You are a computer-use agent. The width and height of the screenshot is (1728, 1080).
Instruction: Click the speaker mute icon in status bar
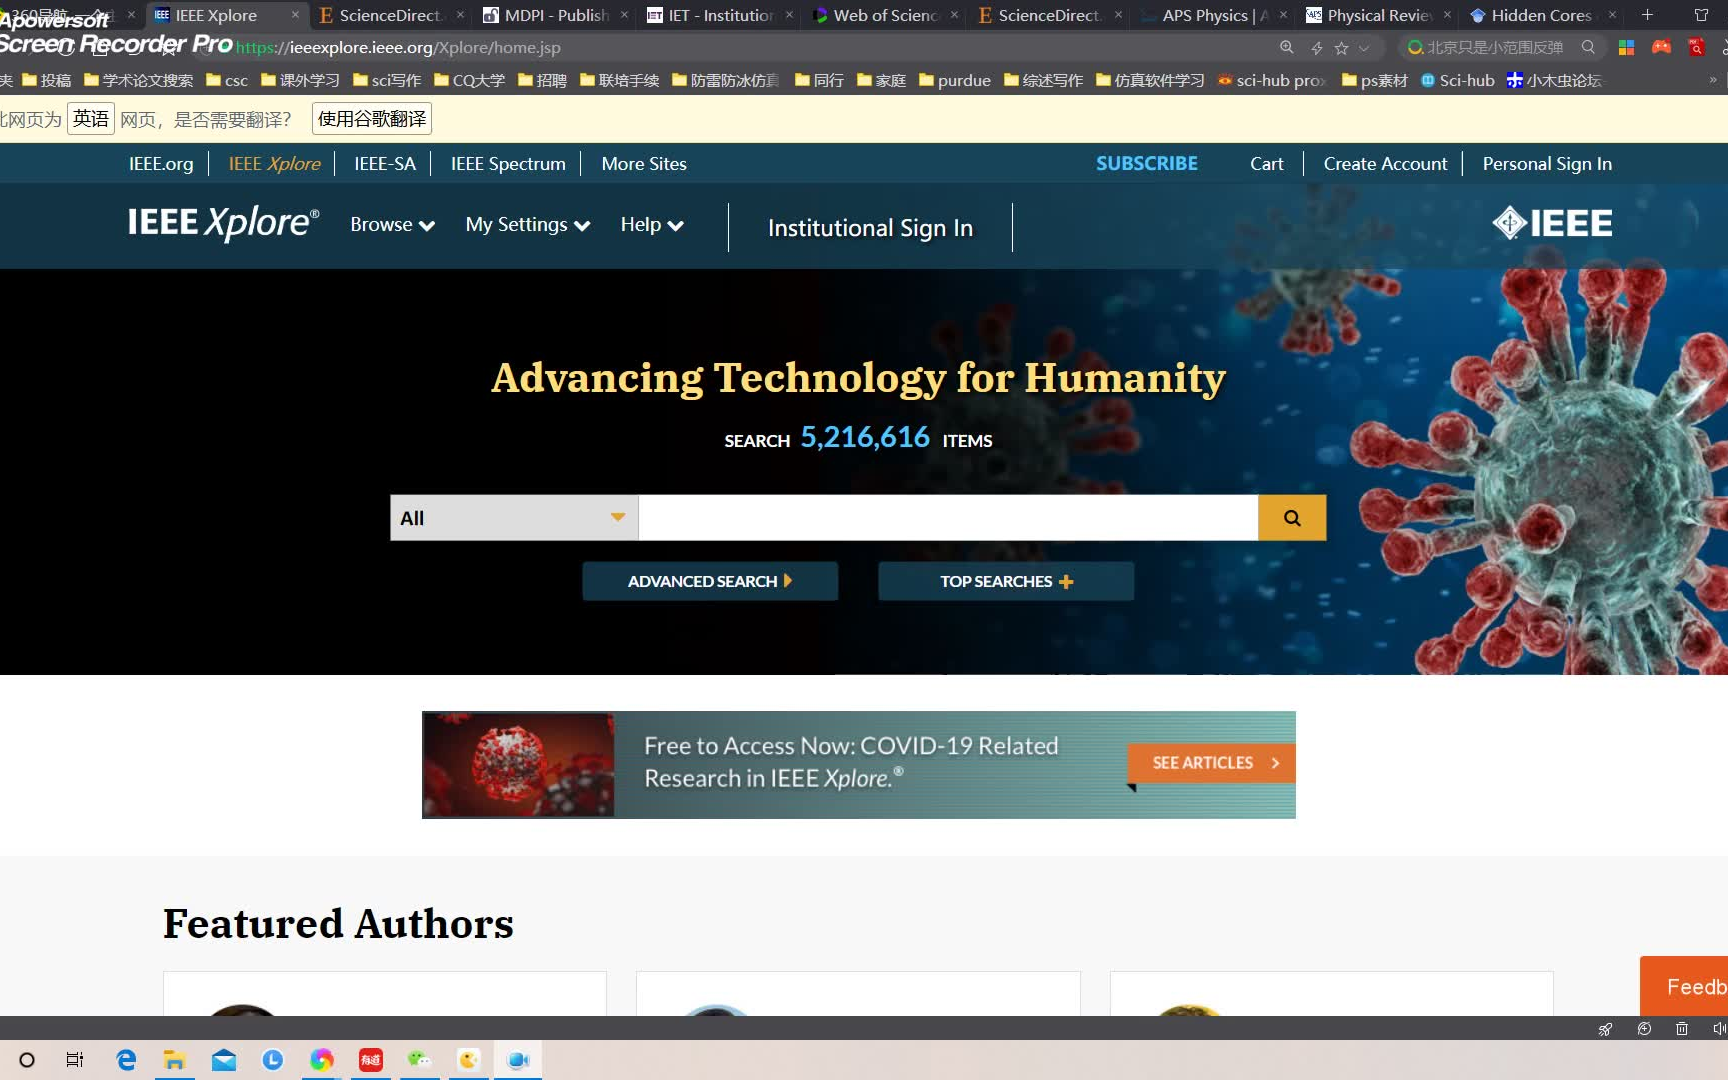click(x=1719, y=1029)
